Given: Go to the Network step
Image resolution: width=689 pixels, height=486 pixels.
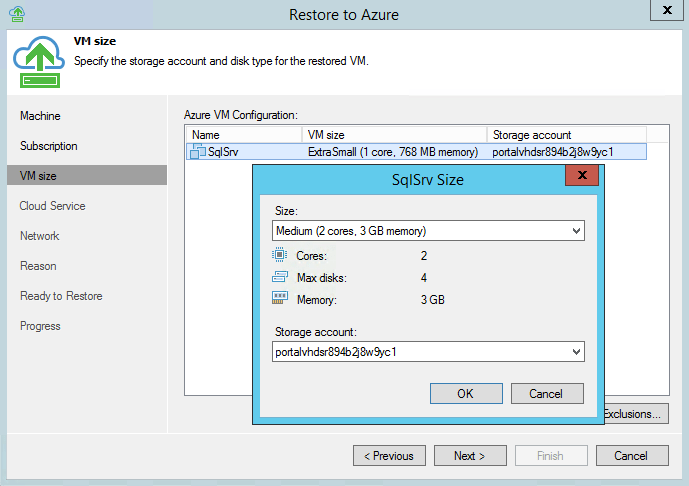Looking at the screenshot, I should (40, 236).
